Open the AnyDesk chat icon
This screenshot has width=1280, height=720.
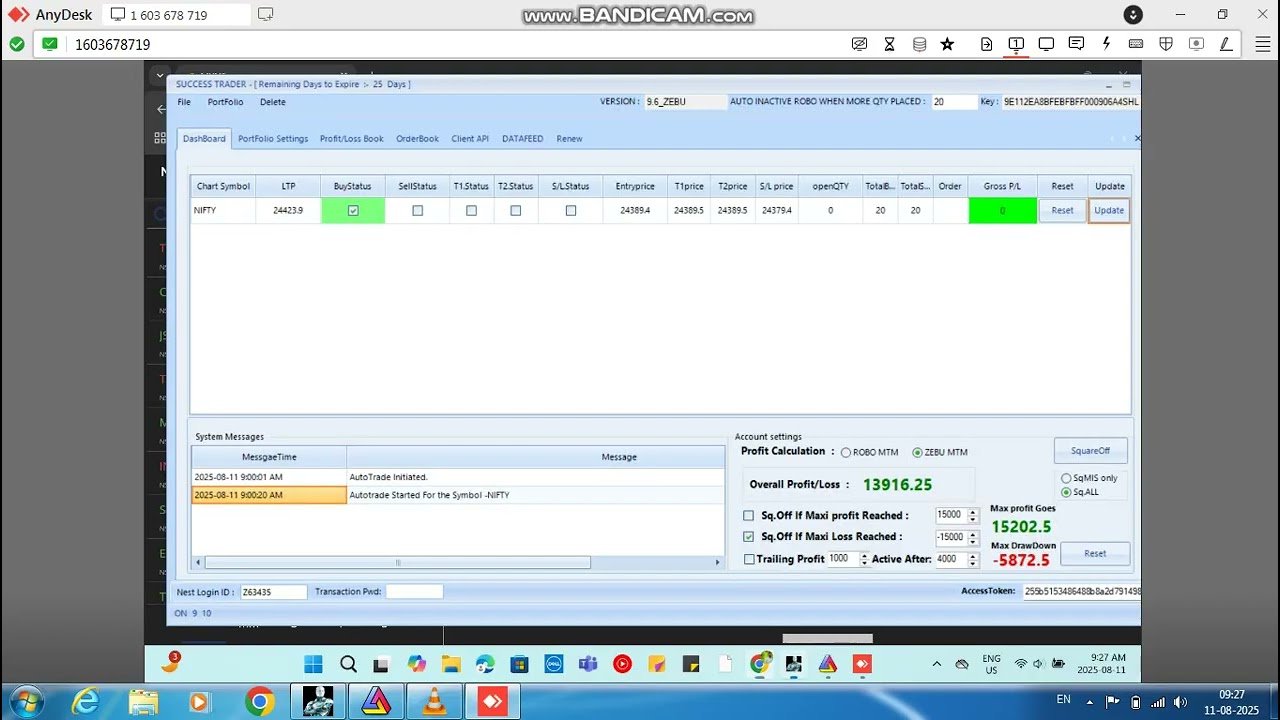[x=1076, y=44]
